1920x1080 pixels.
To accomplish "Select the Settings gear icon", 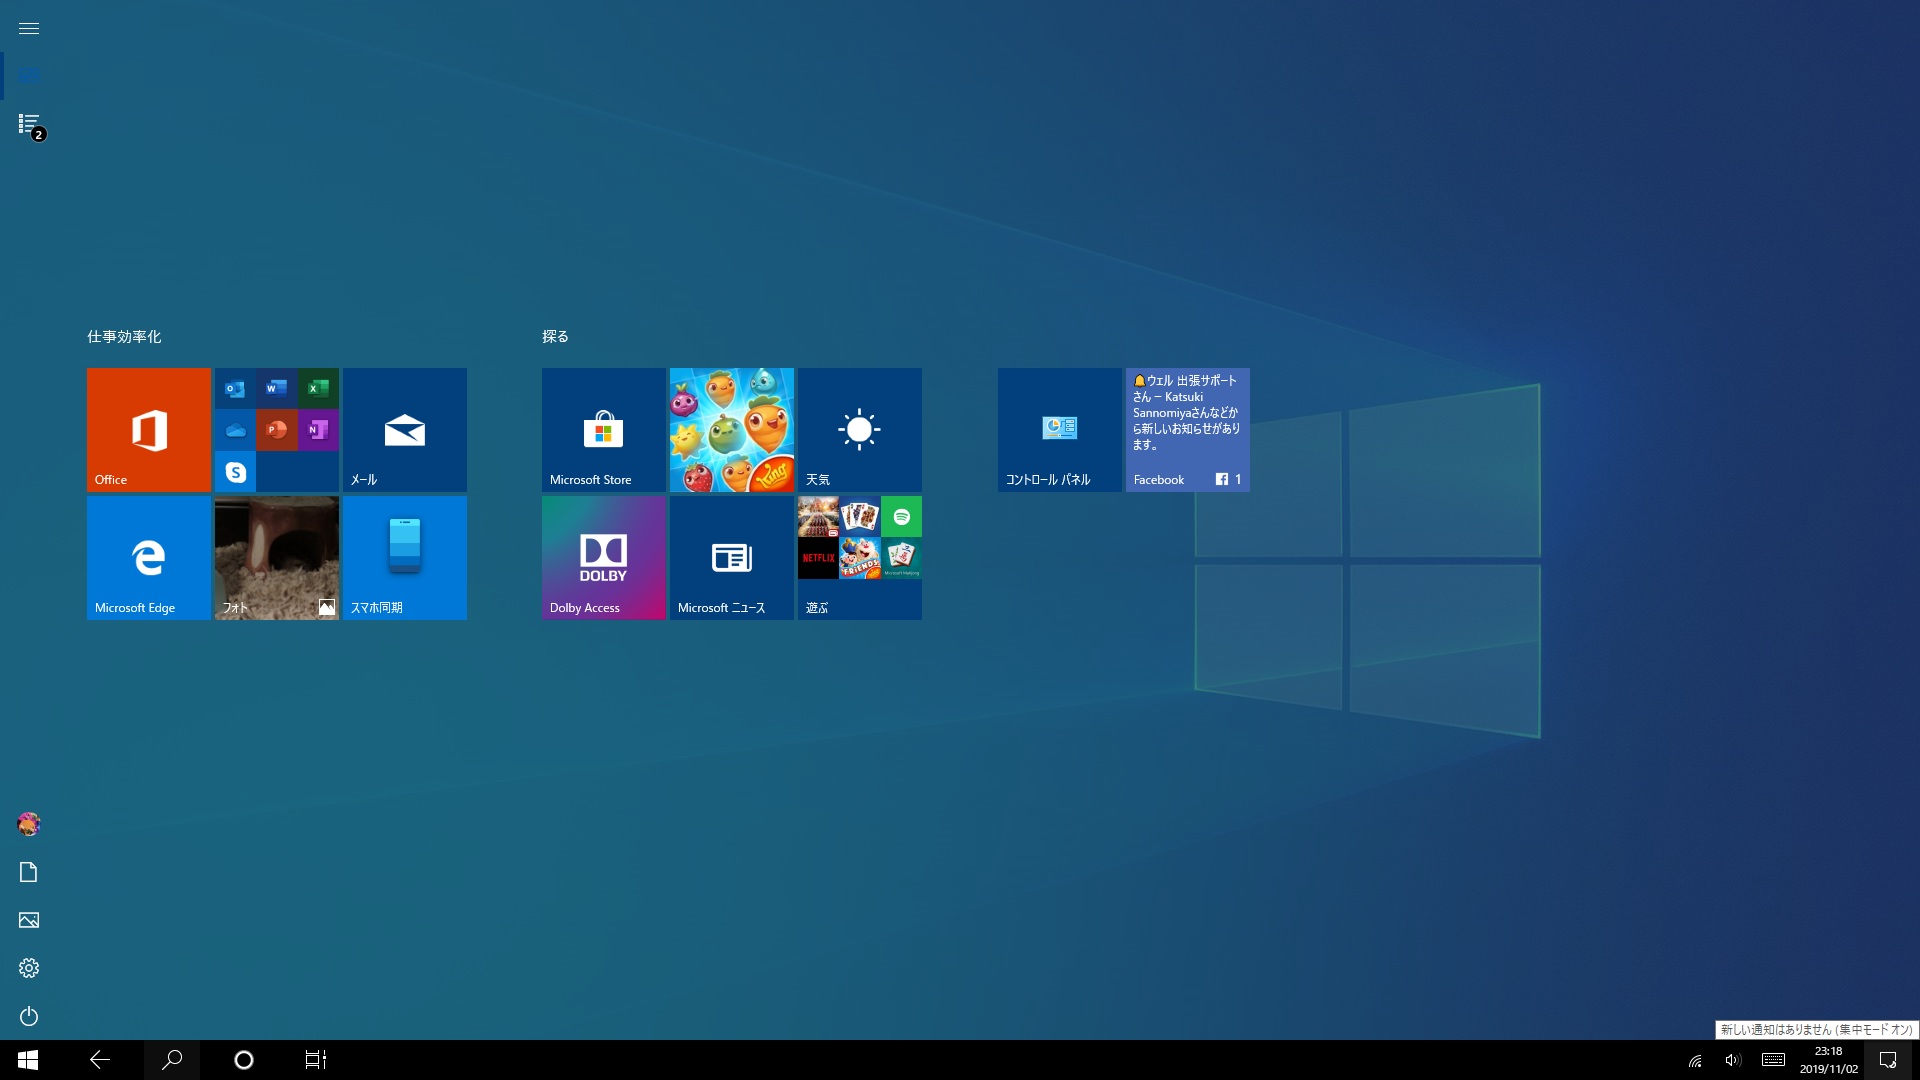I will pyautogui.click(x=29, y=968).
